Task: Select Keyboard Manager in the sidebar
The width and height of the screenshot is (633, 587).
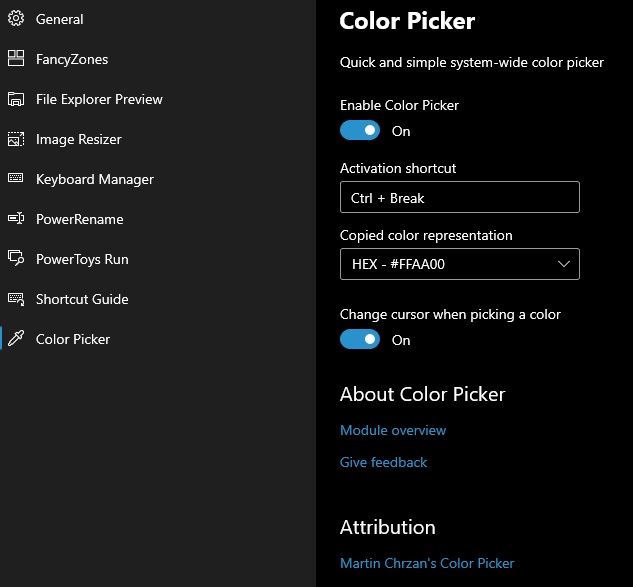Action: (95, 179)
